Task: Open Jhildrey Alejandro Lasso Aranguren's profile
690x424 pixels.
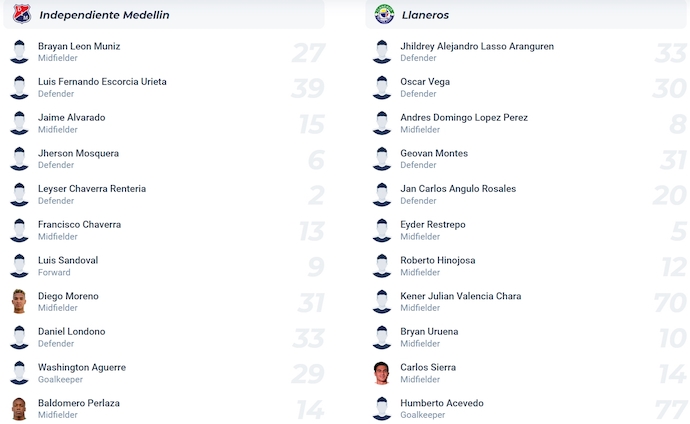Action: [x=476, y=47]
